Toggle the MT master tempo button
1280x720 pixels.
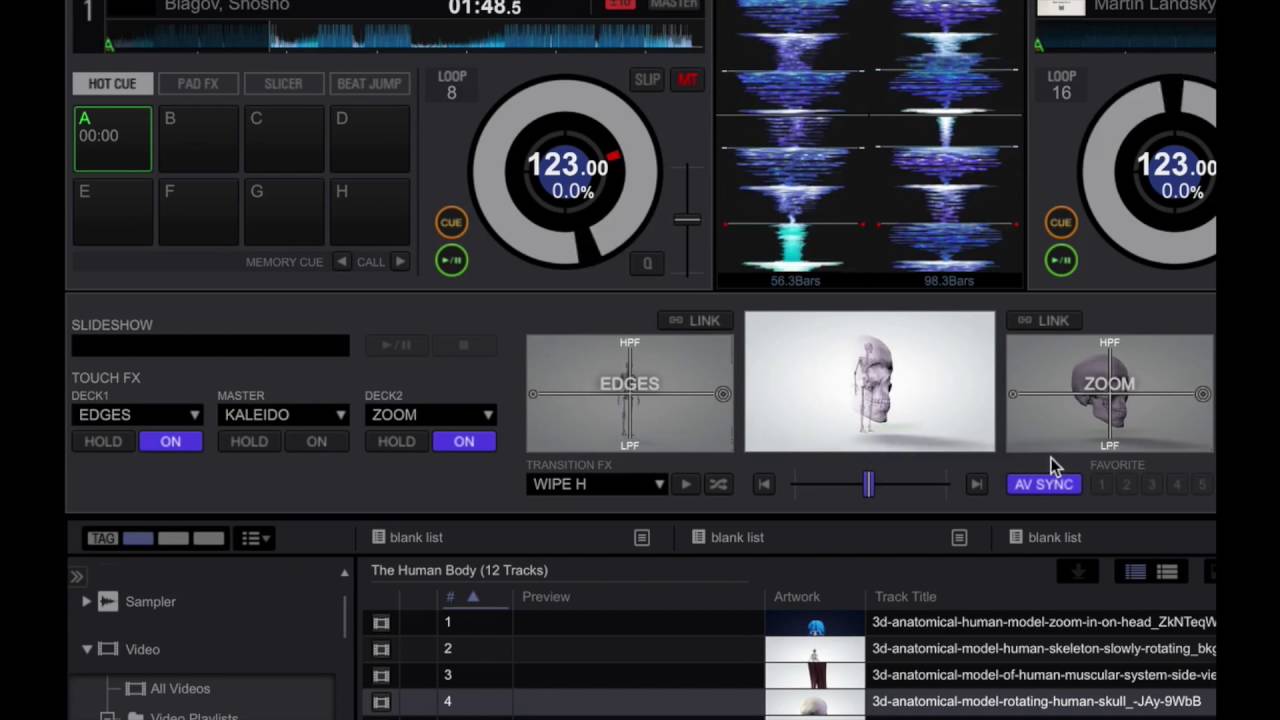point(687,80)
